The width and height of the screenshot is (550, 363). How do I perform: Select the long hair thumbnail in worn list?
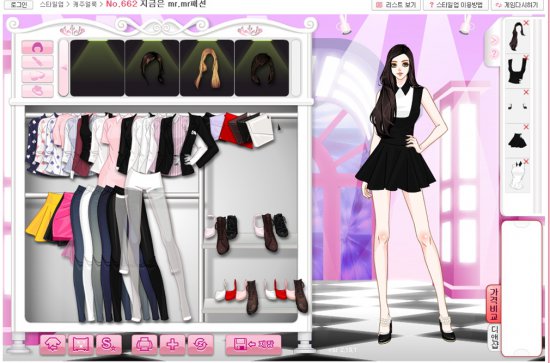pyautogui.click(x=517, y=36)
